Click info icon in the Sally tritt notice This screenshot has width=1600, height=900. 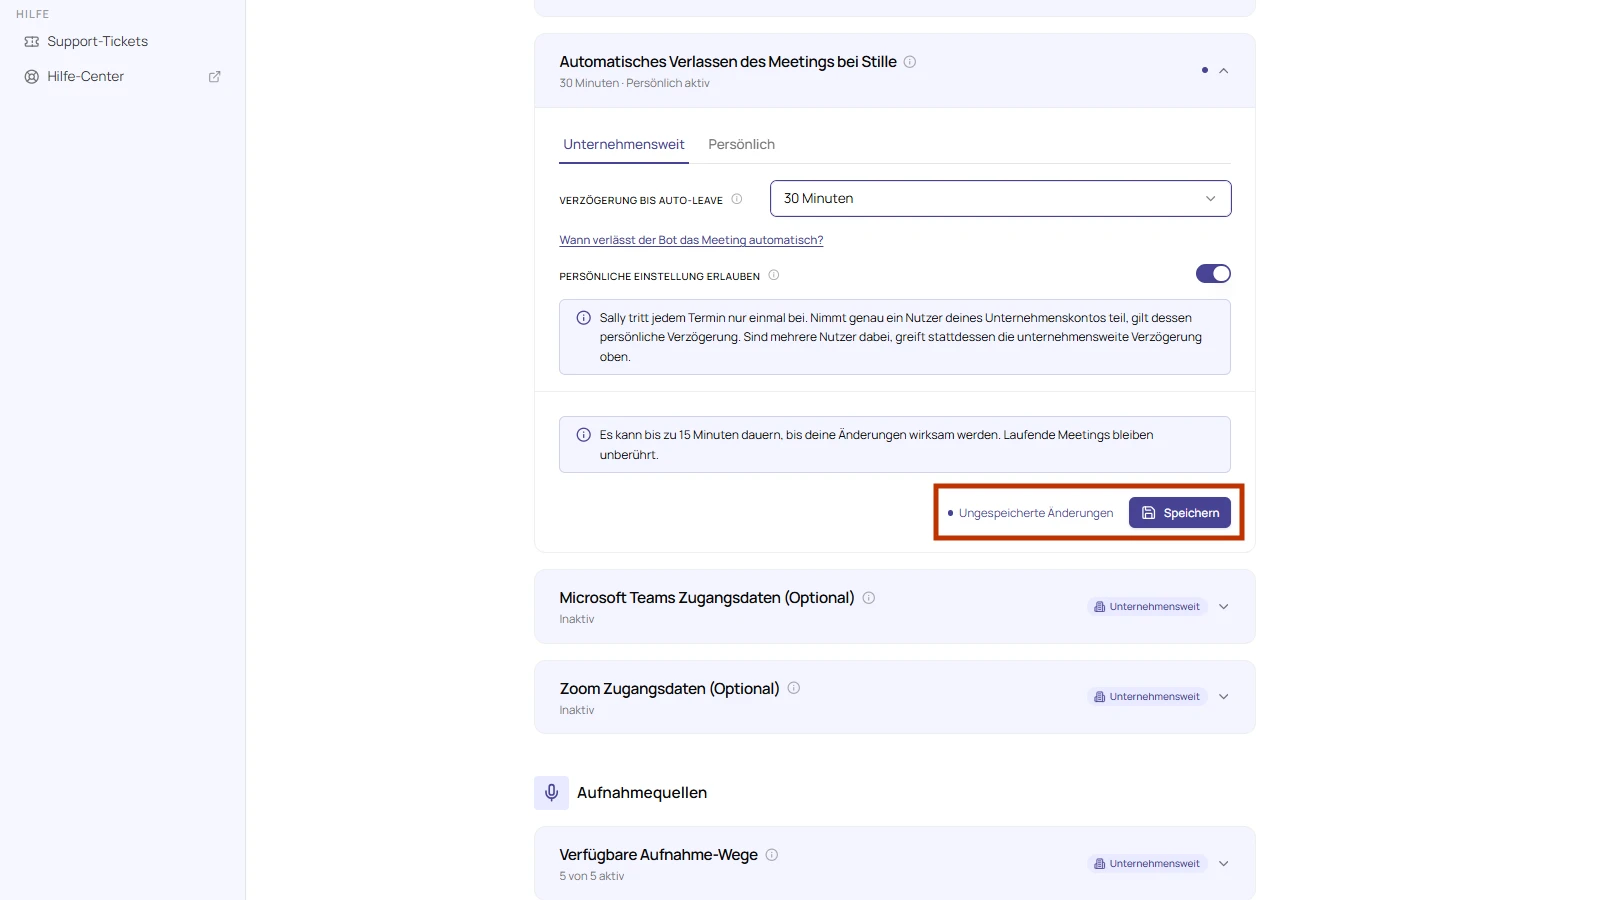click(584, 318)
